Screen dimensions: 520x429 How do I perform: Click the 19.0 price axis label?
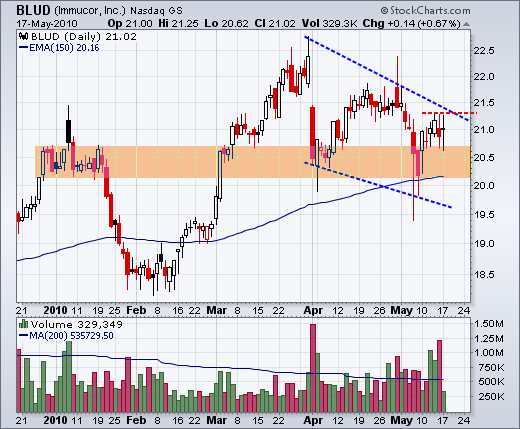click(484, 243)
